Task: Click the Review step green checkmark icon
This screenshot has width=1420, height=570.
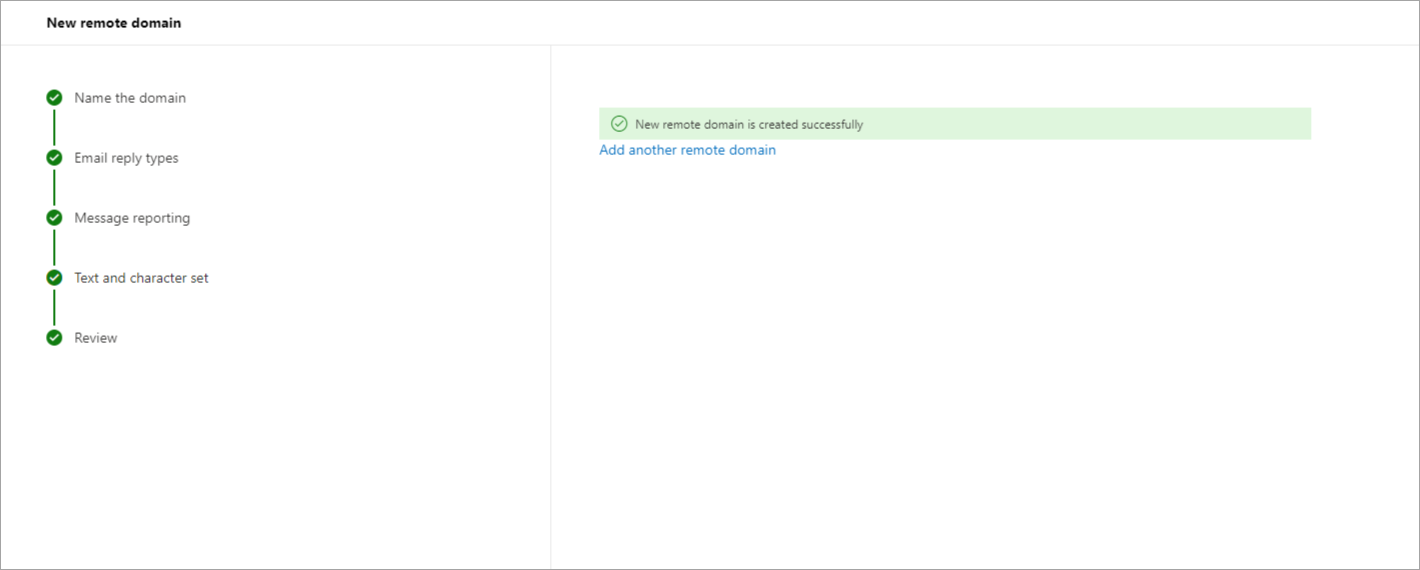Action: tap(54, 338)
